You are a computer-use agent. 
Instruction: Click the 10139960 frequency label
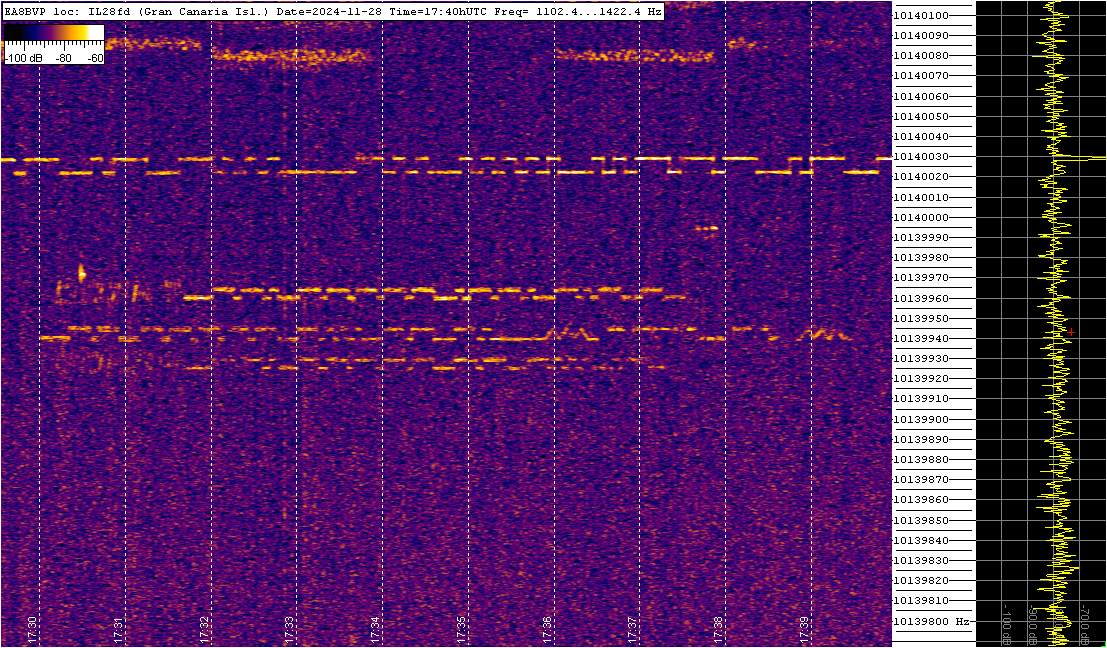(921, 298)
